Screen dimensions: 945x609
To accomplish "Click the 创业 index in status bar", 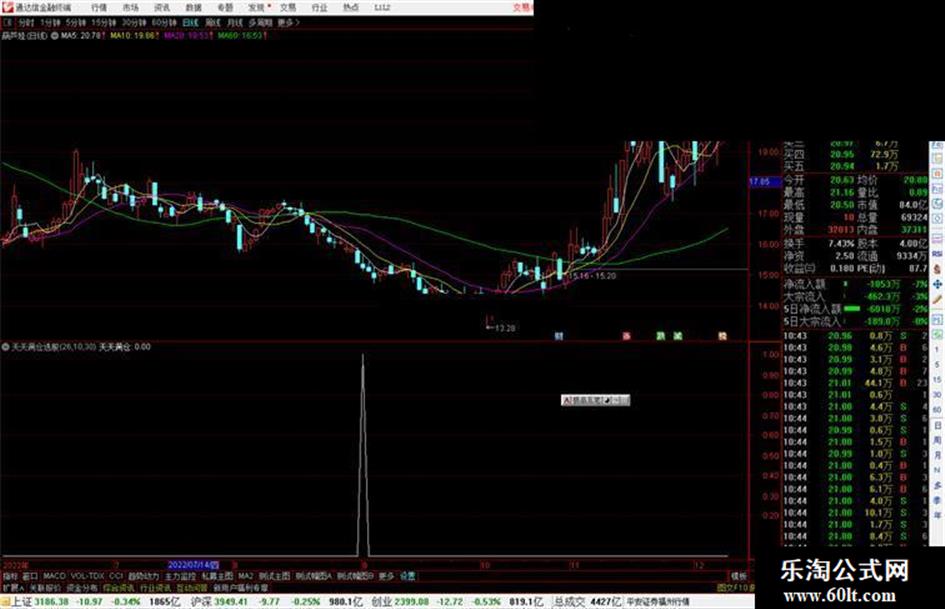I will pos(381,602).
